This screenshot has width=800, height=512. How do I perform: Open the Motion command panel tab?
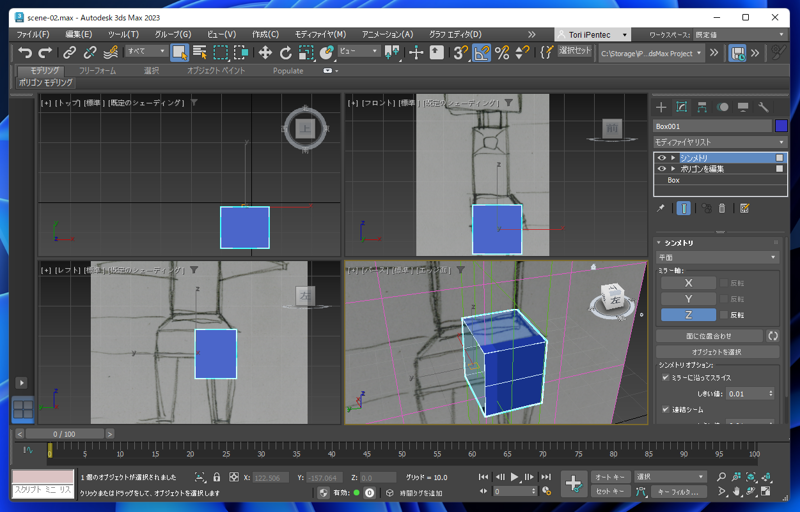coord(722,107)
